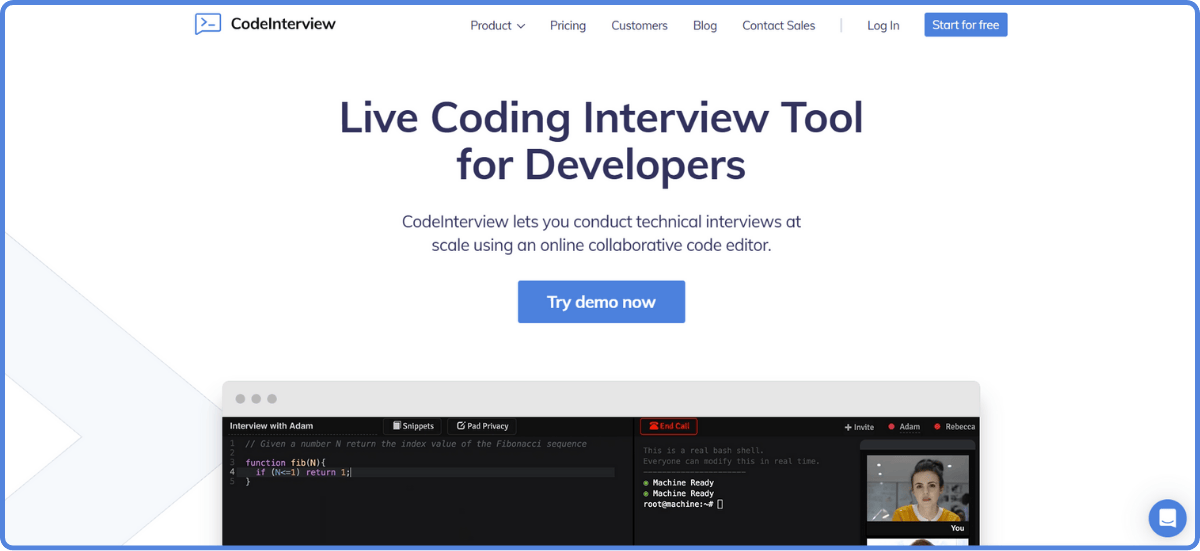Viewport: 1200px width, 551px height.
Task: Select Rebecca's red status dot
Action: [x=937, y=427]
